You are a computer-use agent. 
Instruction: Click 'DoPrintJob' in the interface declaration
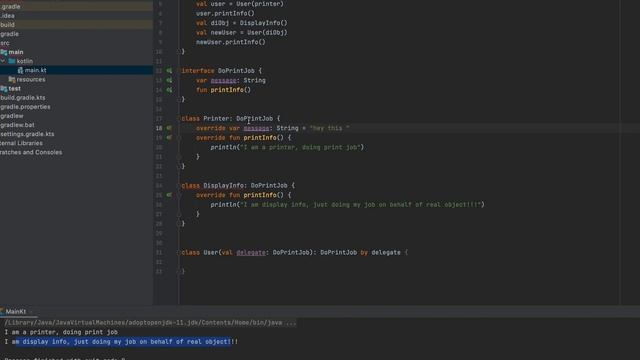(236, 71)
